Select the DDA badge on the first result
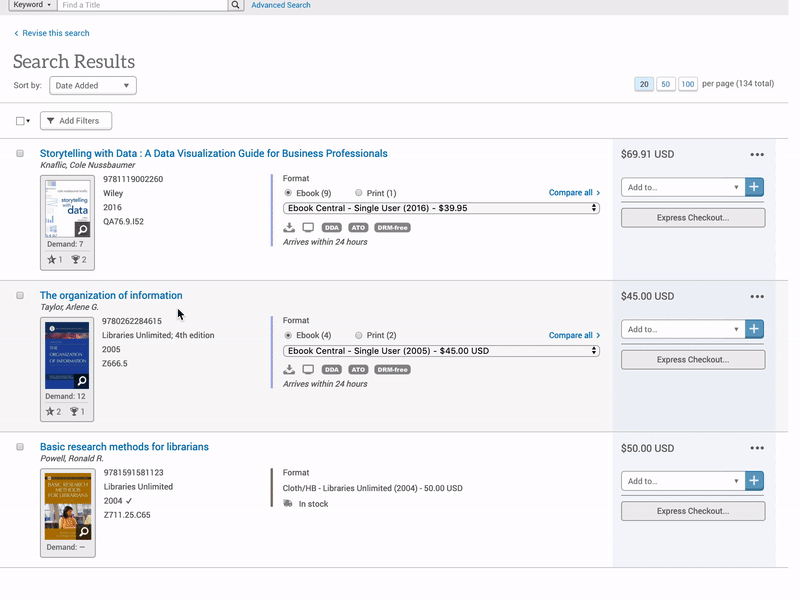 point(332,228)
